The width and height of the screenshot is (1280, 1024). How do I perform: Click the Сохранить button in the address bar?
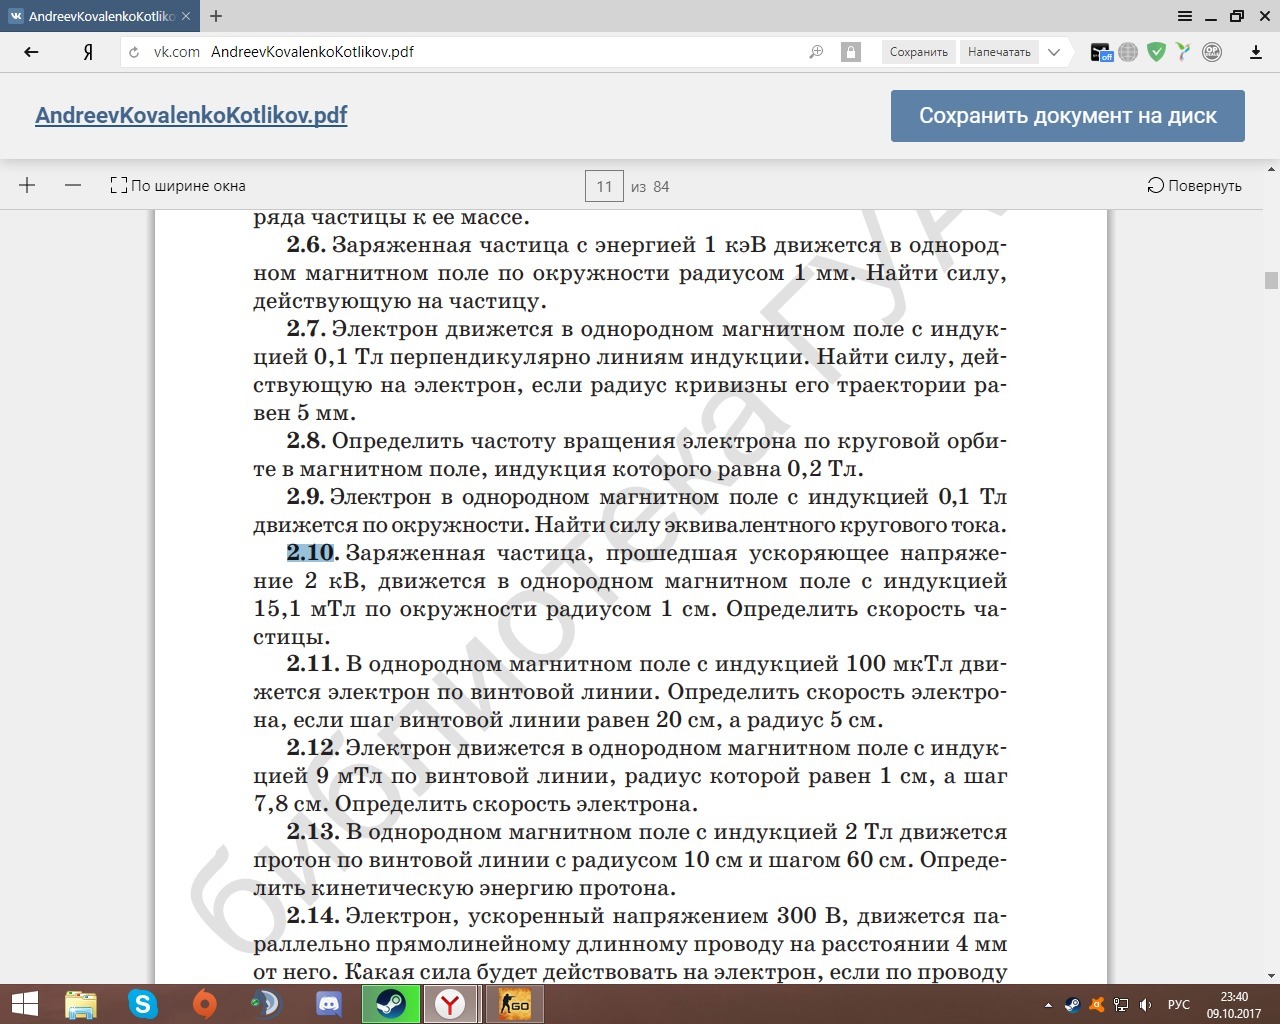918,52
